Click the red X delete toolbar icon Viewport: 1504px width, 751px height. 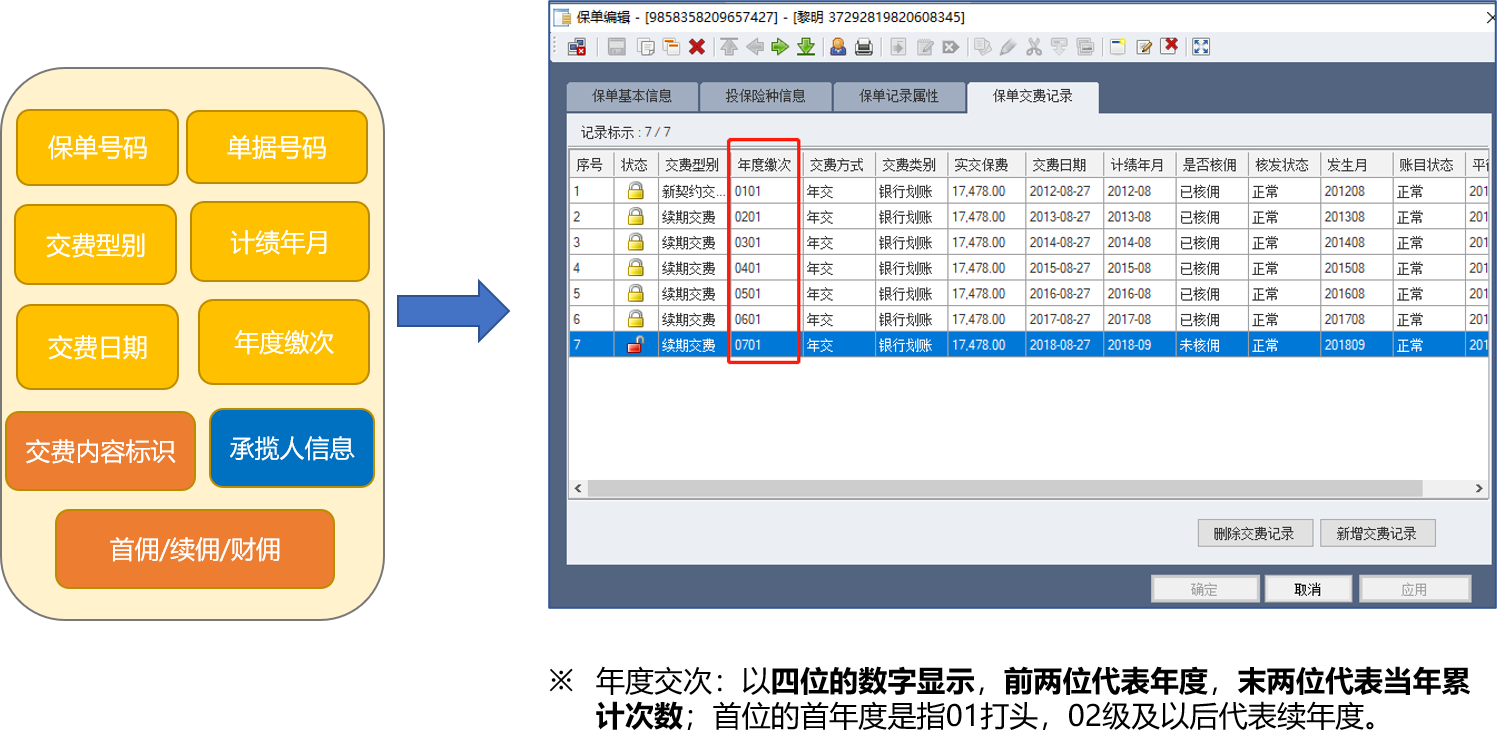pos(697,47)
